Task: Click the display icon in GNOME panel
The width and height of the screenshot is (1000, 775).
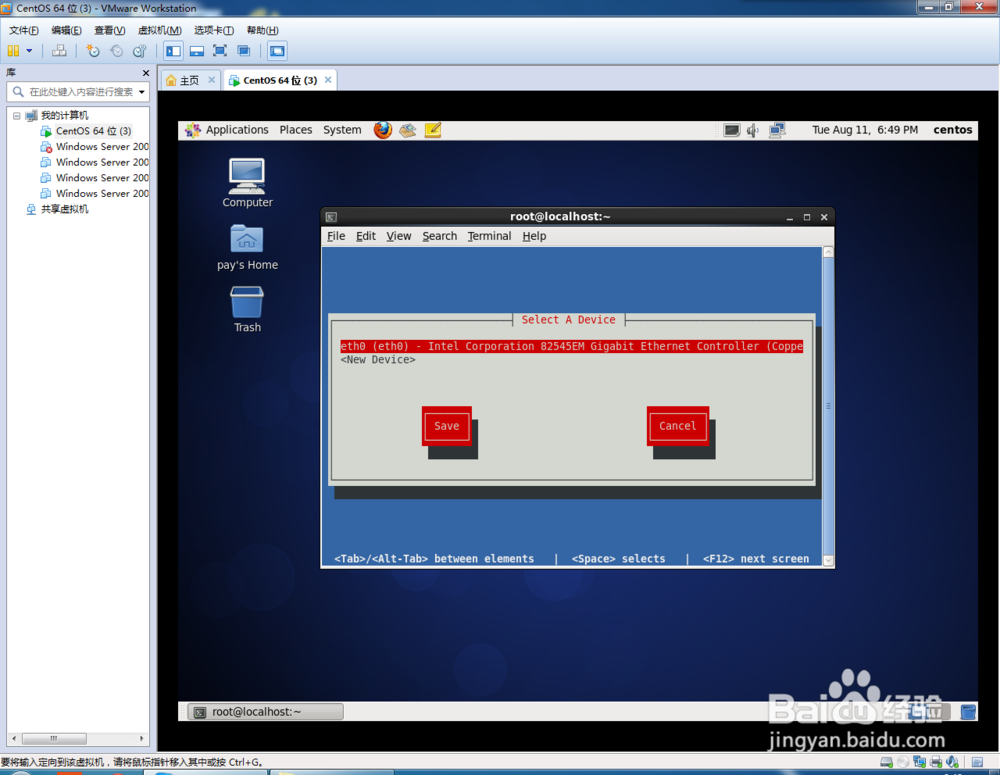Action: (732, 130)
